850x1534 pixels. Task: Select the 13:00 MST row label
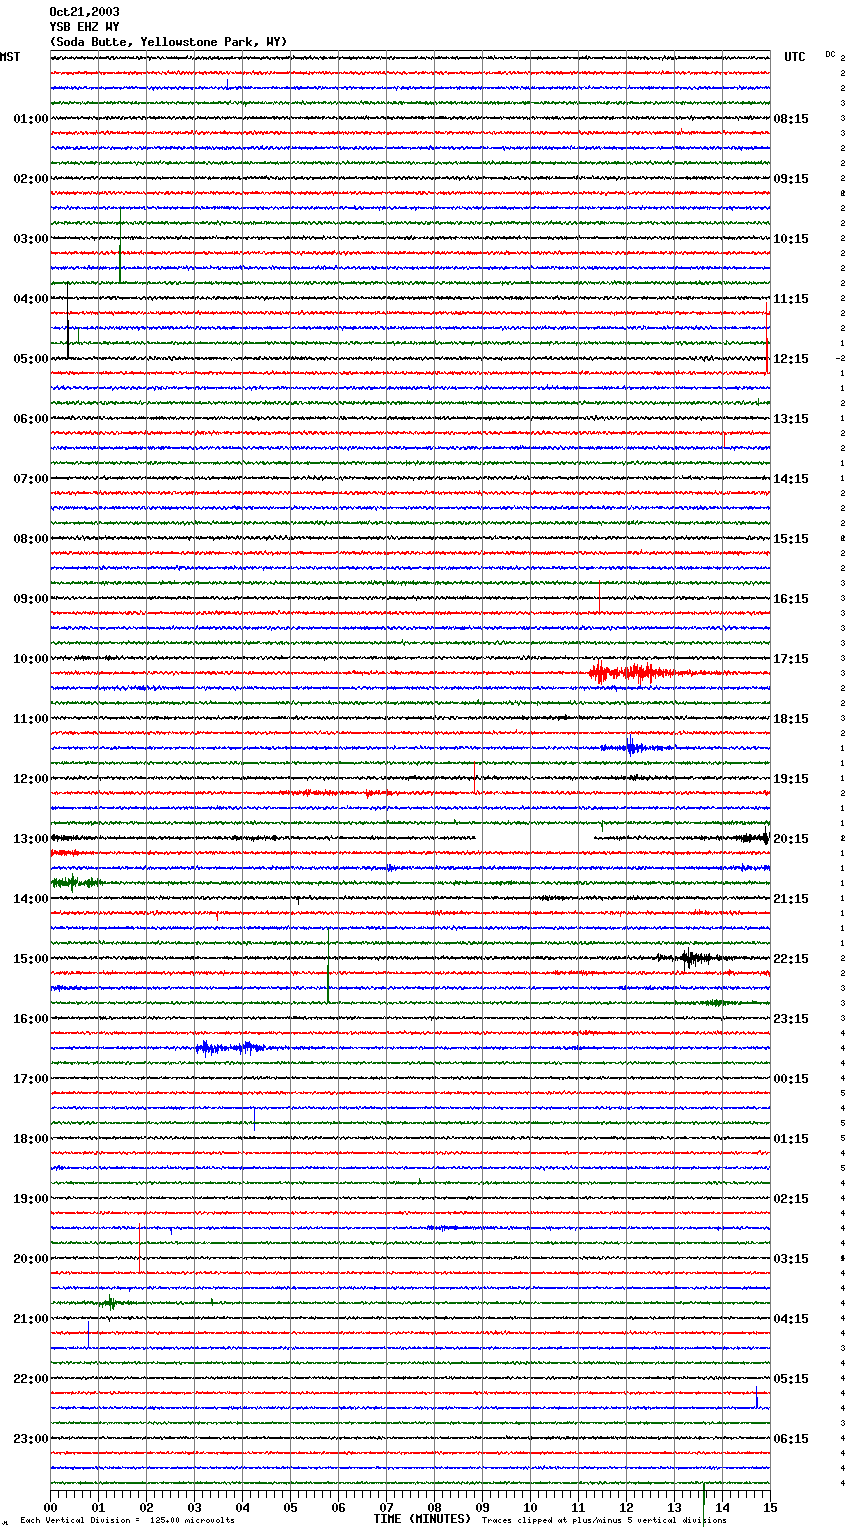pyautogui.click(x=30, y=839)
